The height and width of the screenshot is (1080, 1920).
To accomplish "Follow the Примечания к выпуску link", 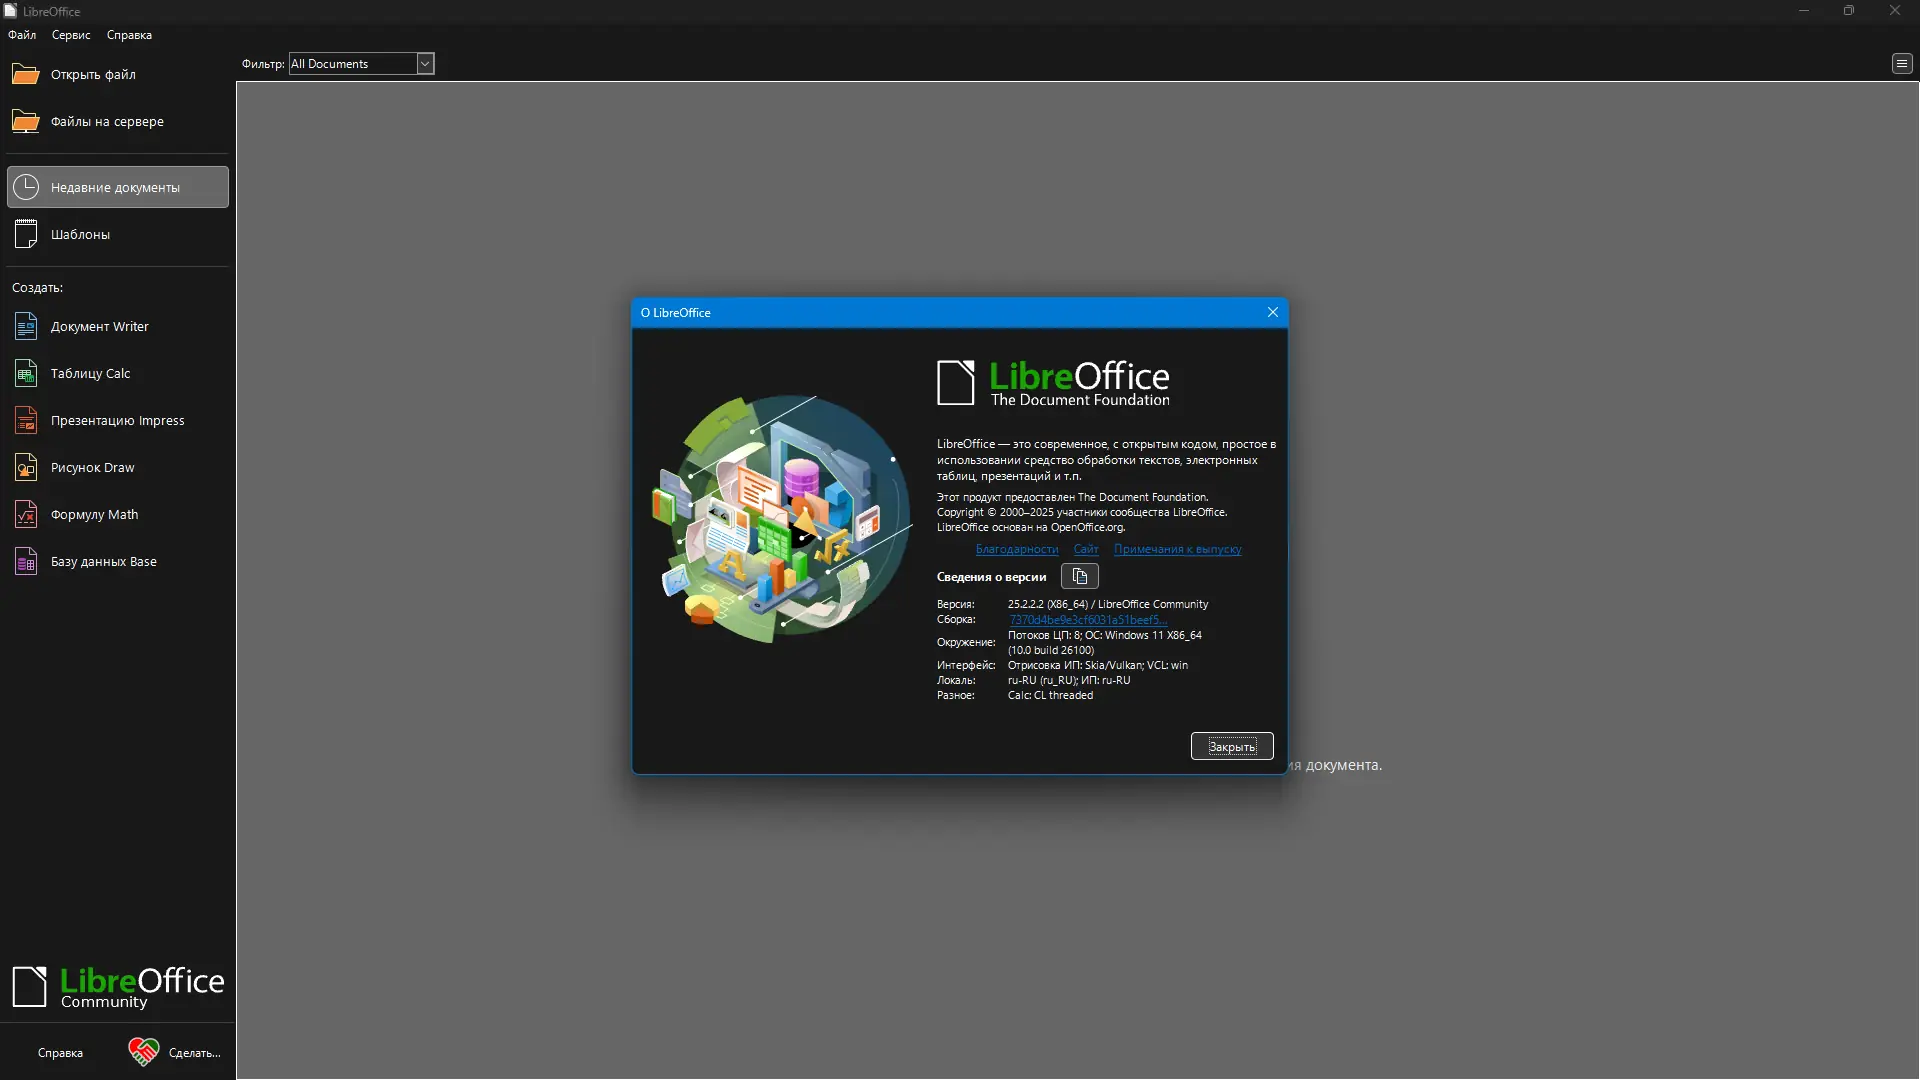I will (x=1177, y=549).
